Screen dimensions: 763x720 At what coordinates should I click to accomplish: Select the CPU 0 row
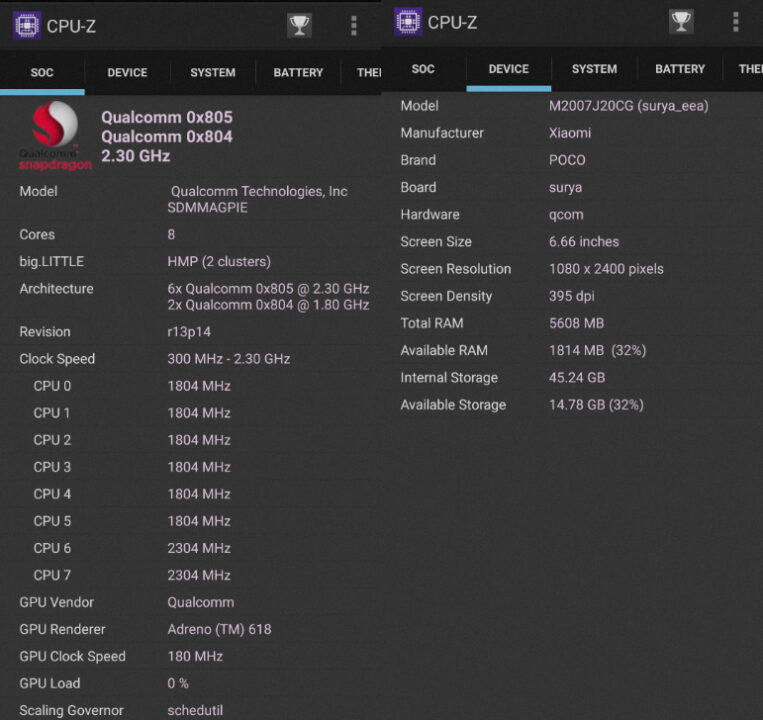(x=191, y=386)
